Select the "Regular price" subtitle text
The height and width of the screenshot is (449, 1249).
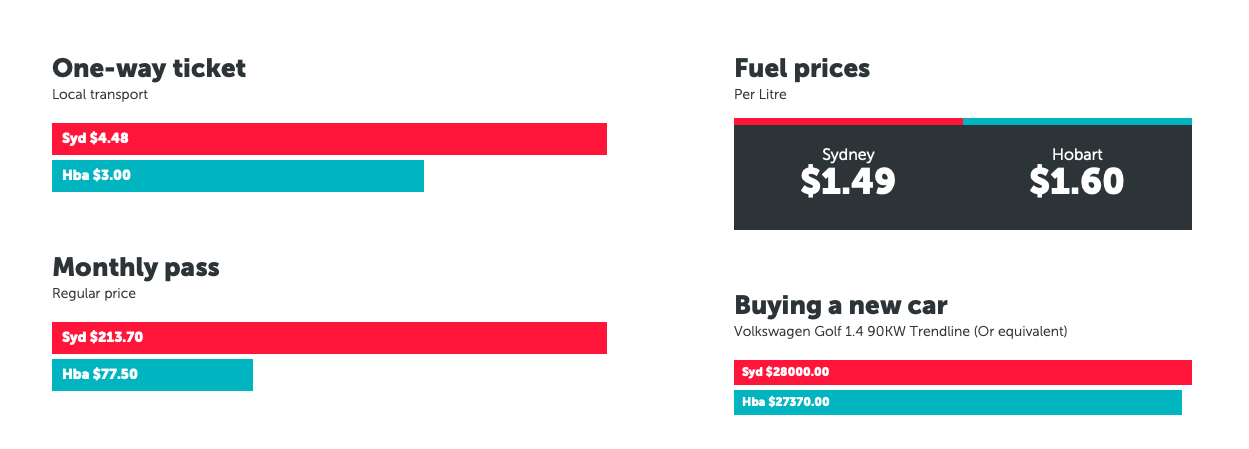point(94,294)
